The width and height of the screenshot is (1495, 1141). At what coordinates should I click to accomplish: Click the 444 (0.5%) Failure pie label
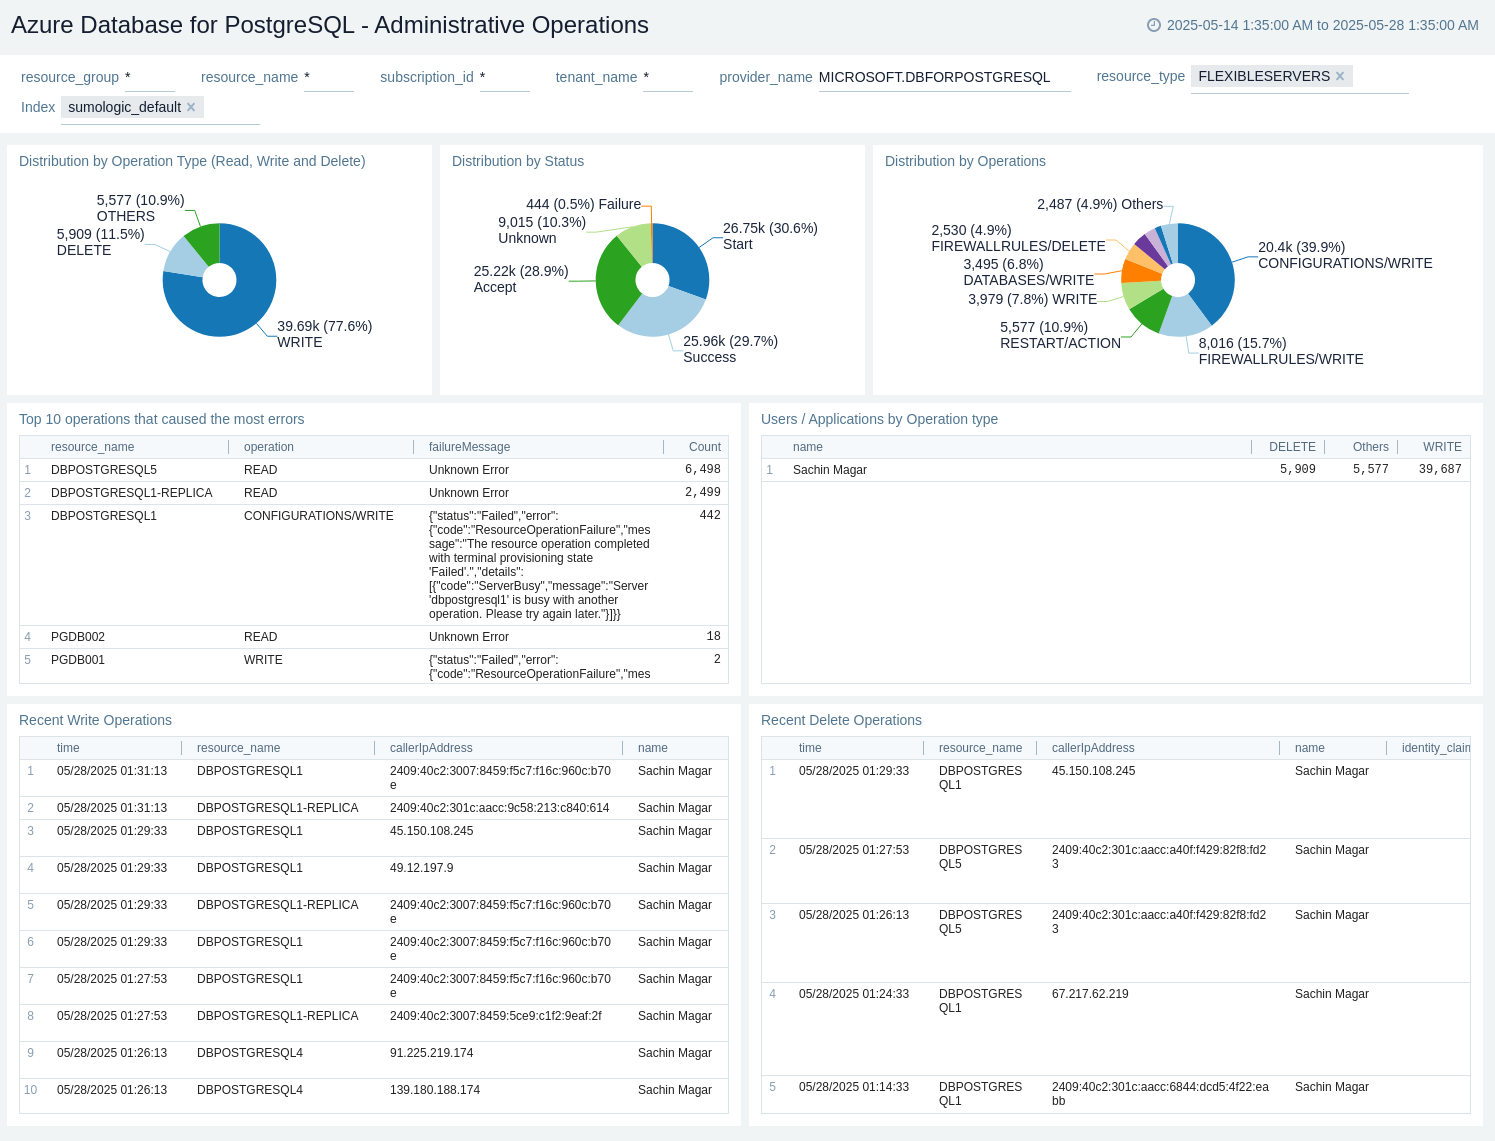(x=584, y=204)
